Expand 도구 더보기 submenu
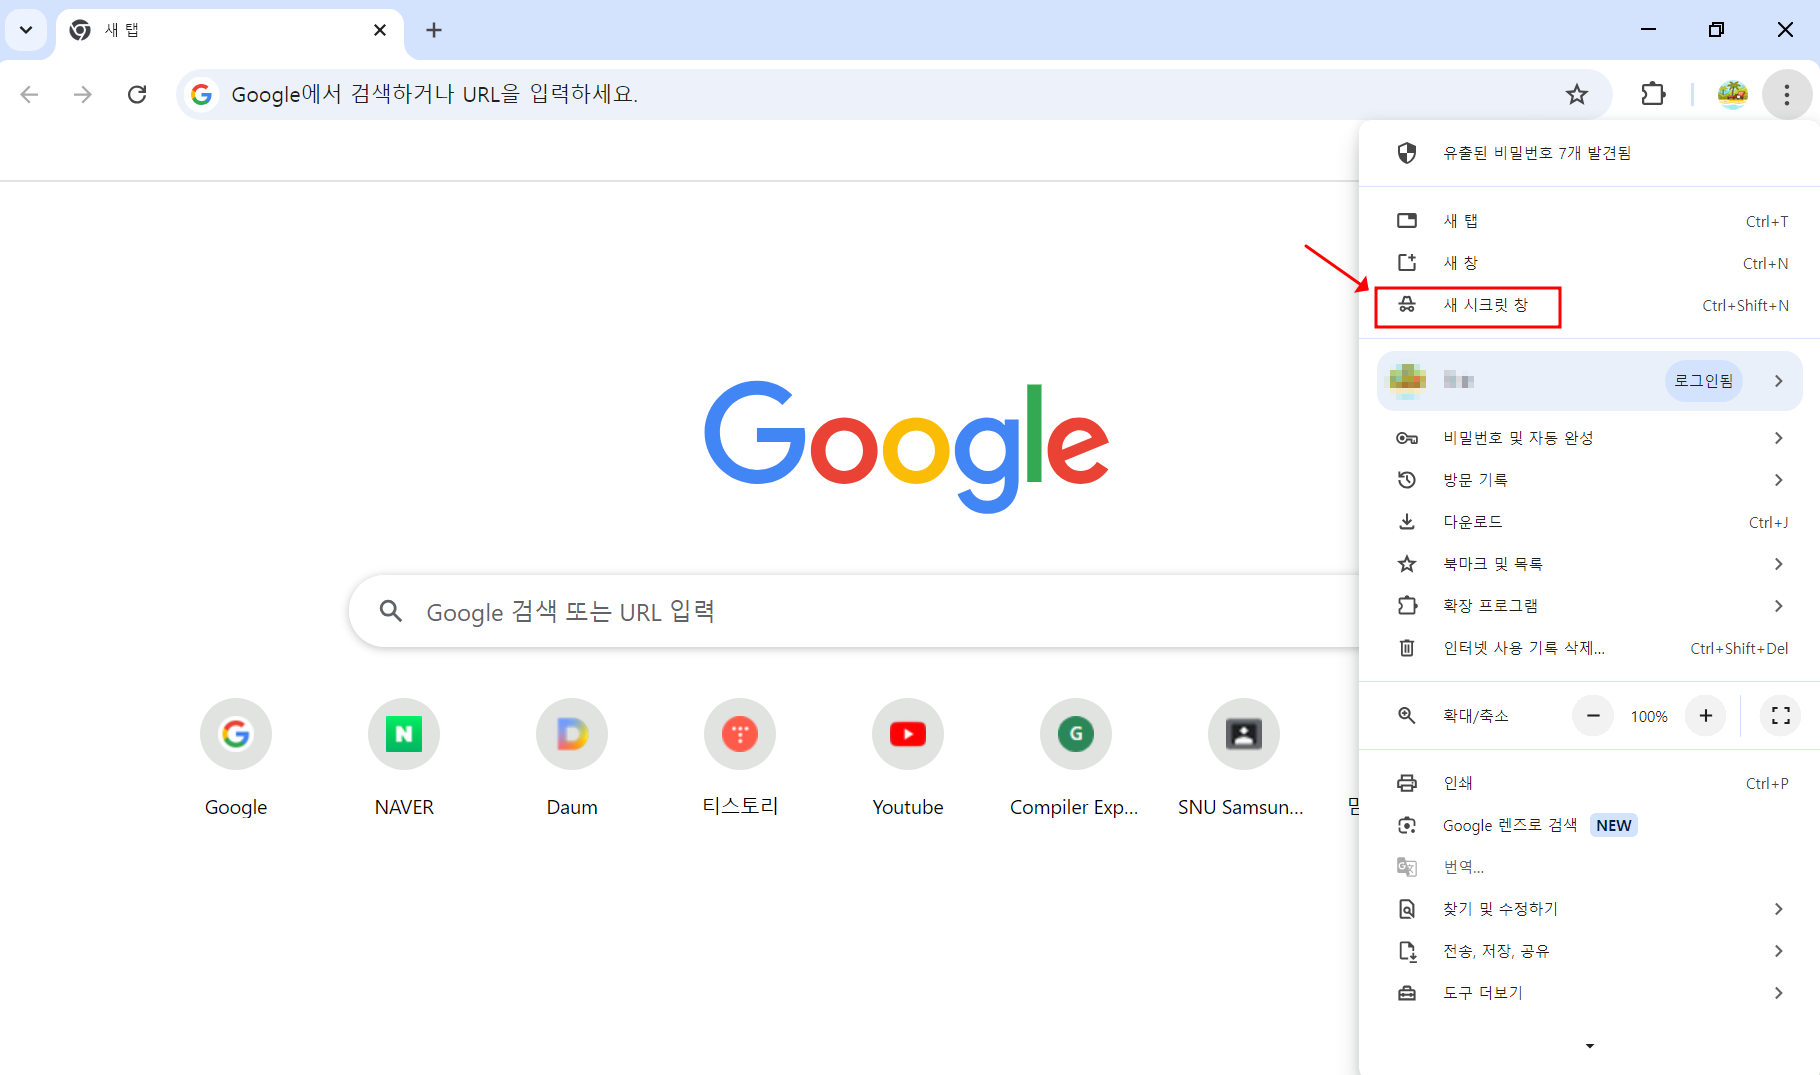Screen dimensions: 1820x1075 click(x=1589, y=993)
